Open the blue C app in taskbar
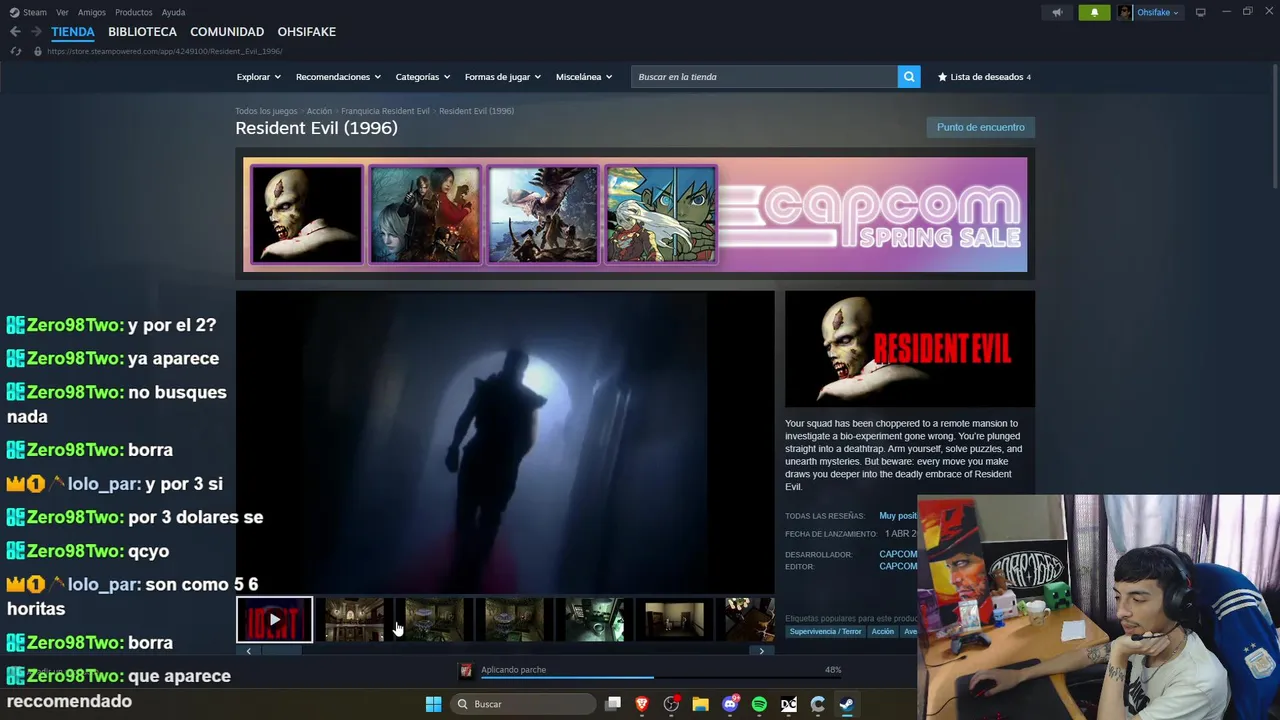Image resolution: width=1280 pixels, height=720 pixels. click(817, 704)
